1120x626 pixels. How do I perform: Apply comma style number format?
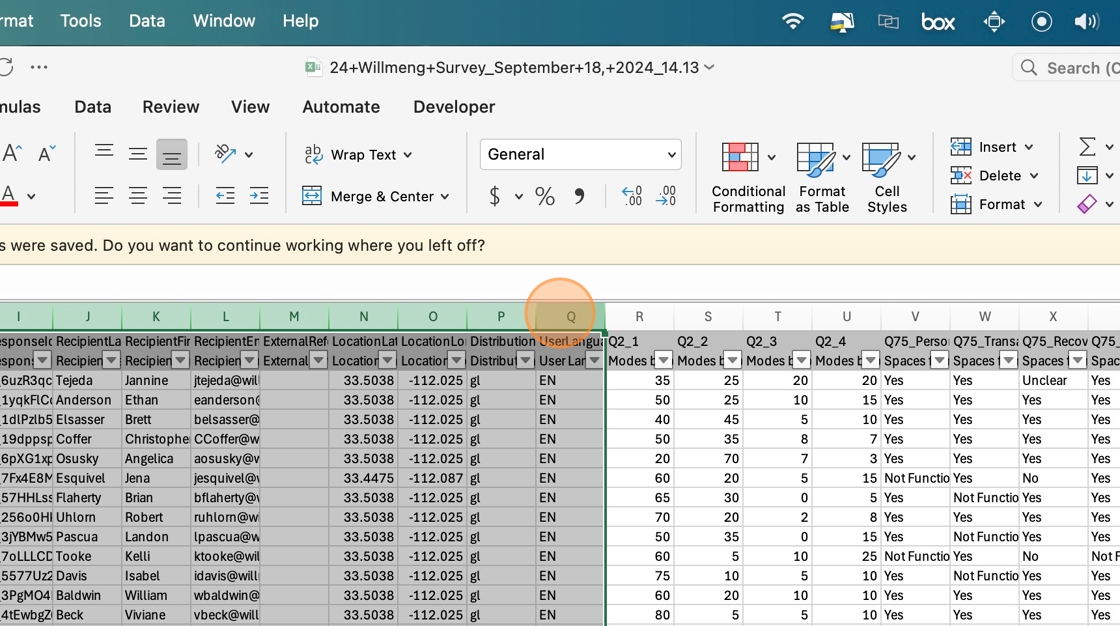tap(579, 197)
